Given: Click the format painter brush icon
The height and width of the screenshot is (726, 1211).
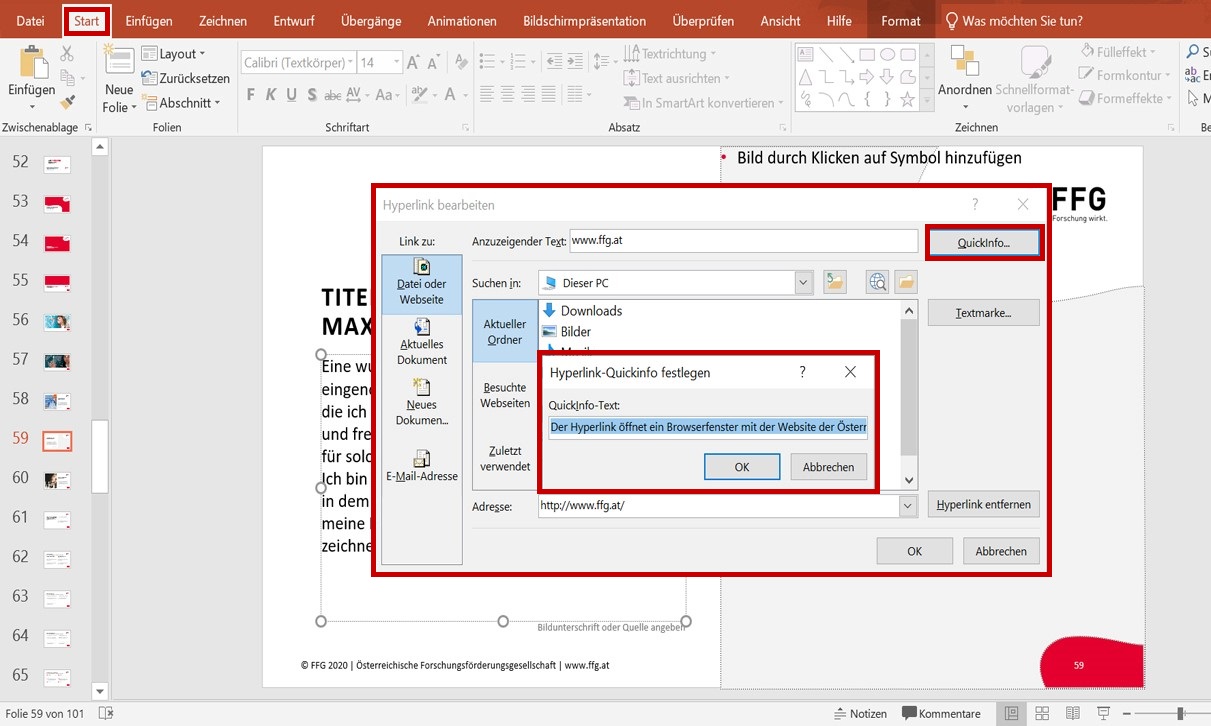Looking at the screenshot, I should click(68, 102).
